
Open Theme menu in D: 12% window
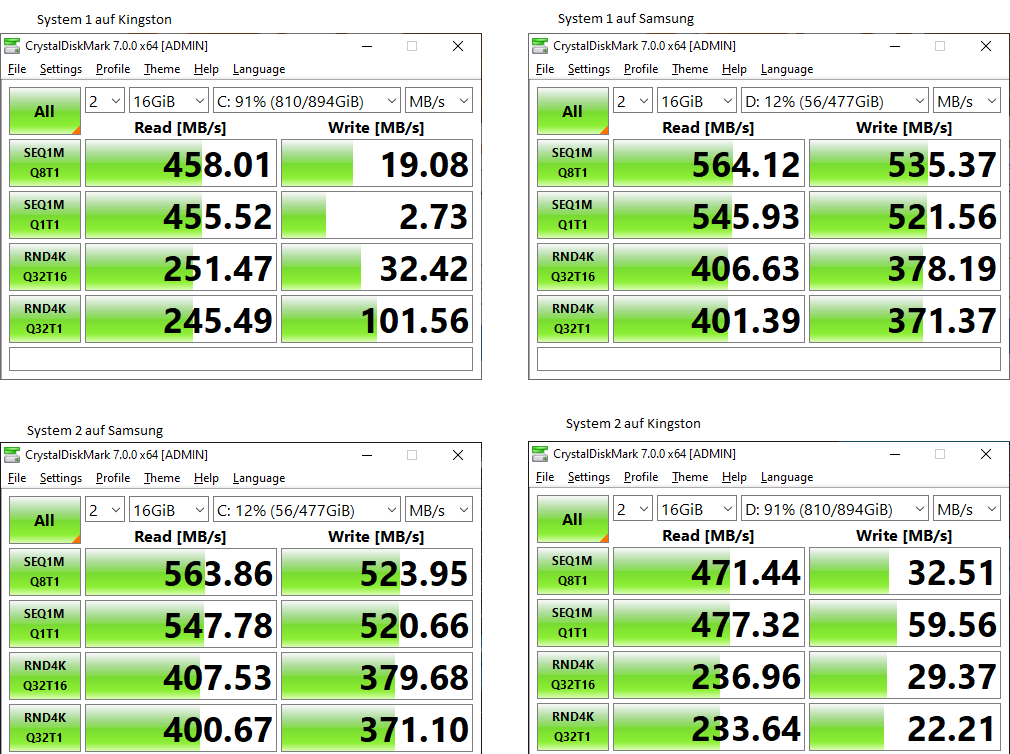tap(689, 69)
